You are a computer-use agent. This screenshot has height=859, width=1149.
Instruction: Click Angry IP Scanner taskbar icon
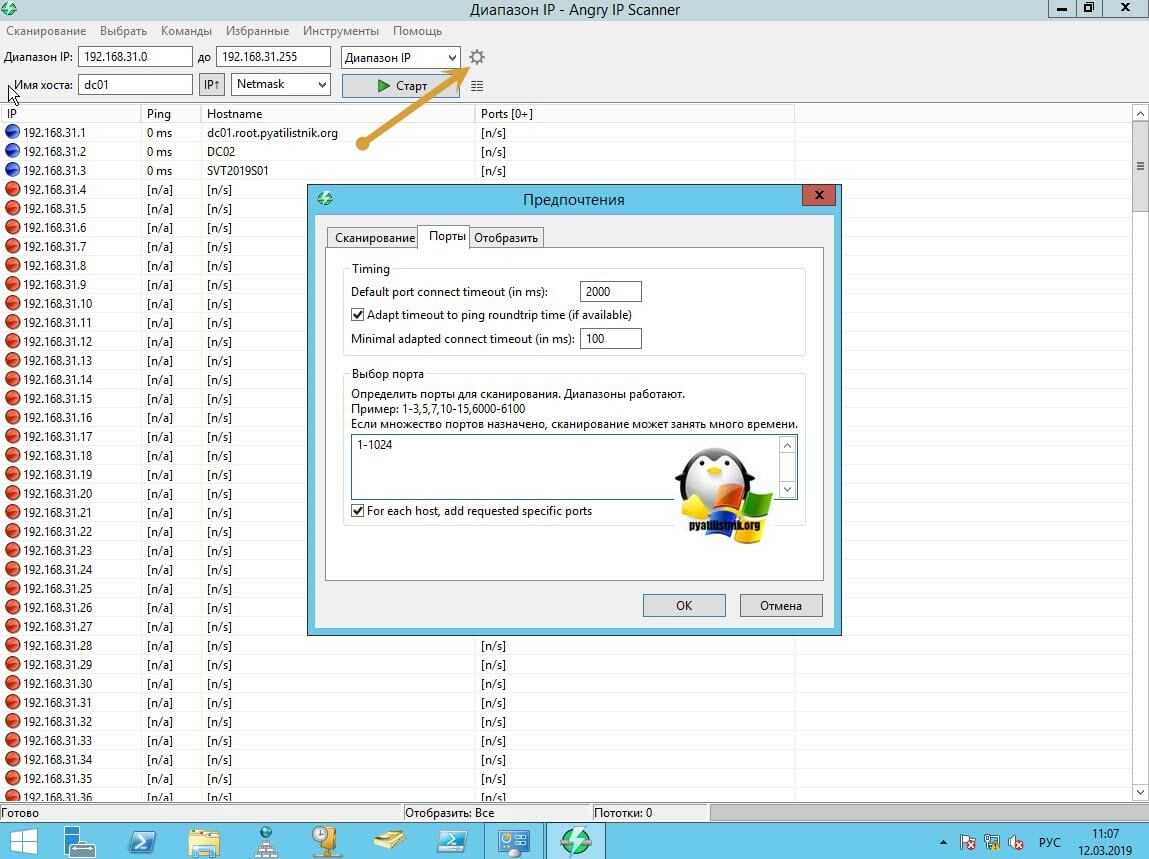click(576, 840)
